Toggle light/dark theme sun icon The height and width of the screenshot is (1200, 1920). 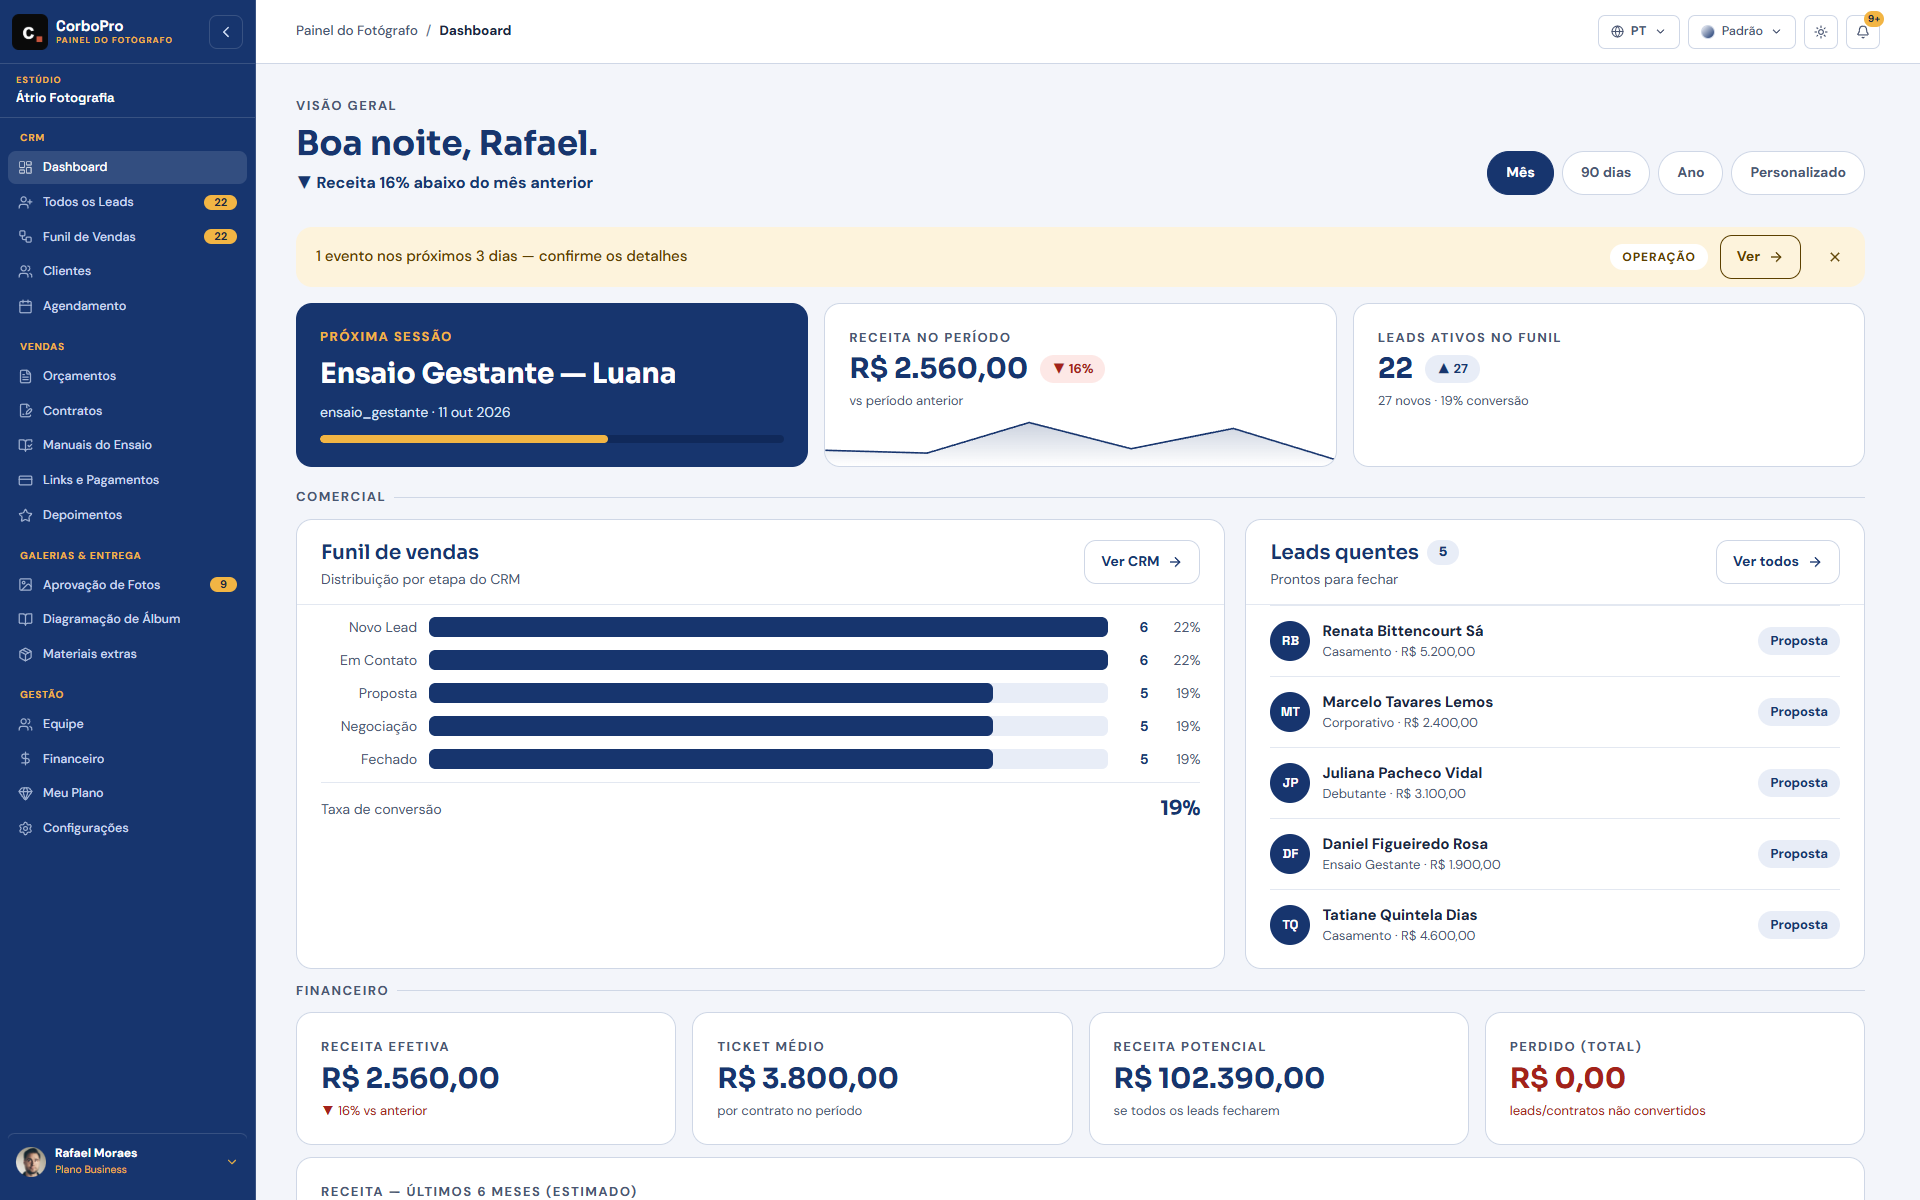coord(1821,32)
